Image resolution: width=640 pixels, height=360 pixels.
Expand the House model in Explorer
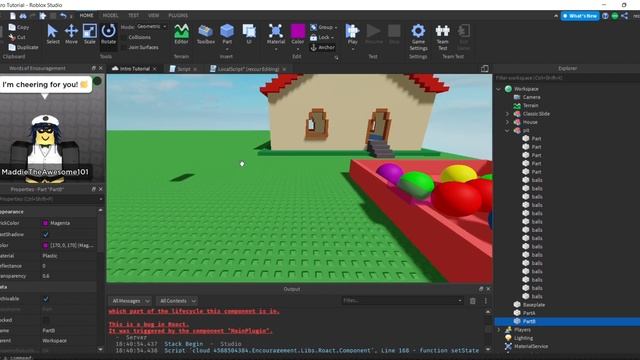[x=507, y=122]
